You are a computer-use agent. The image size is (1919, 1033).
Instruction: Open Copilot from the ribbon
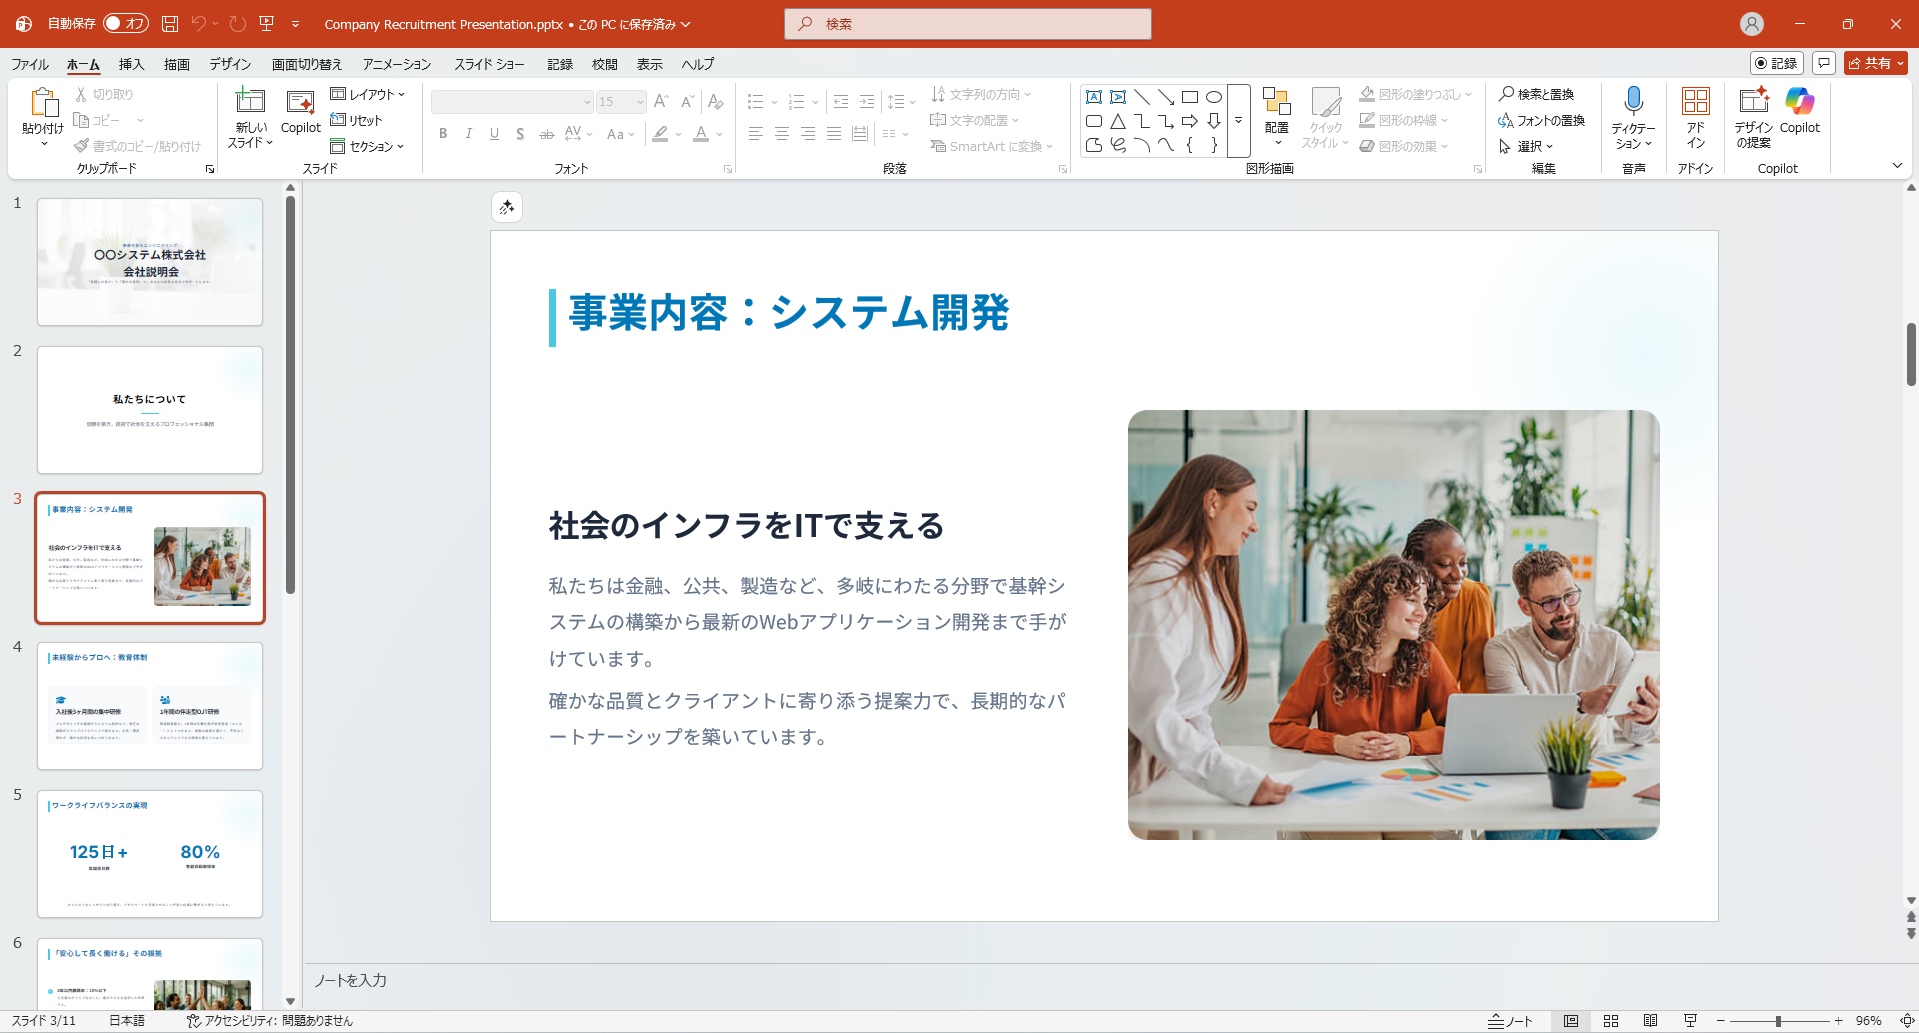coord(1799,102)
